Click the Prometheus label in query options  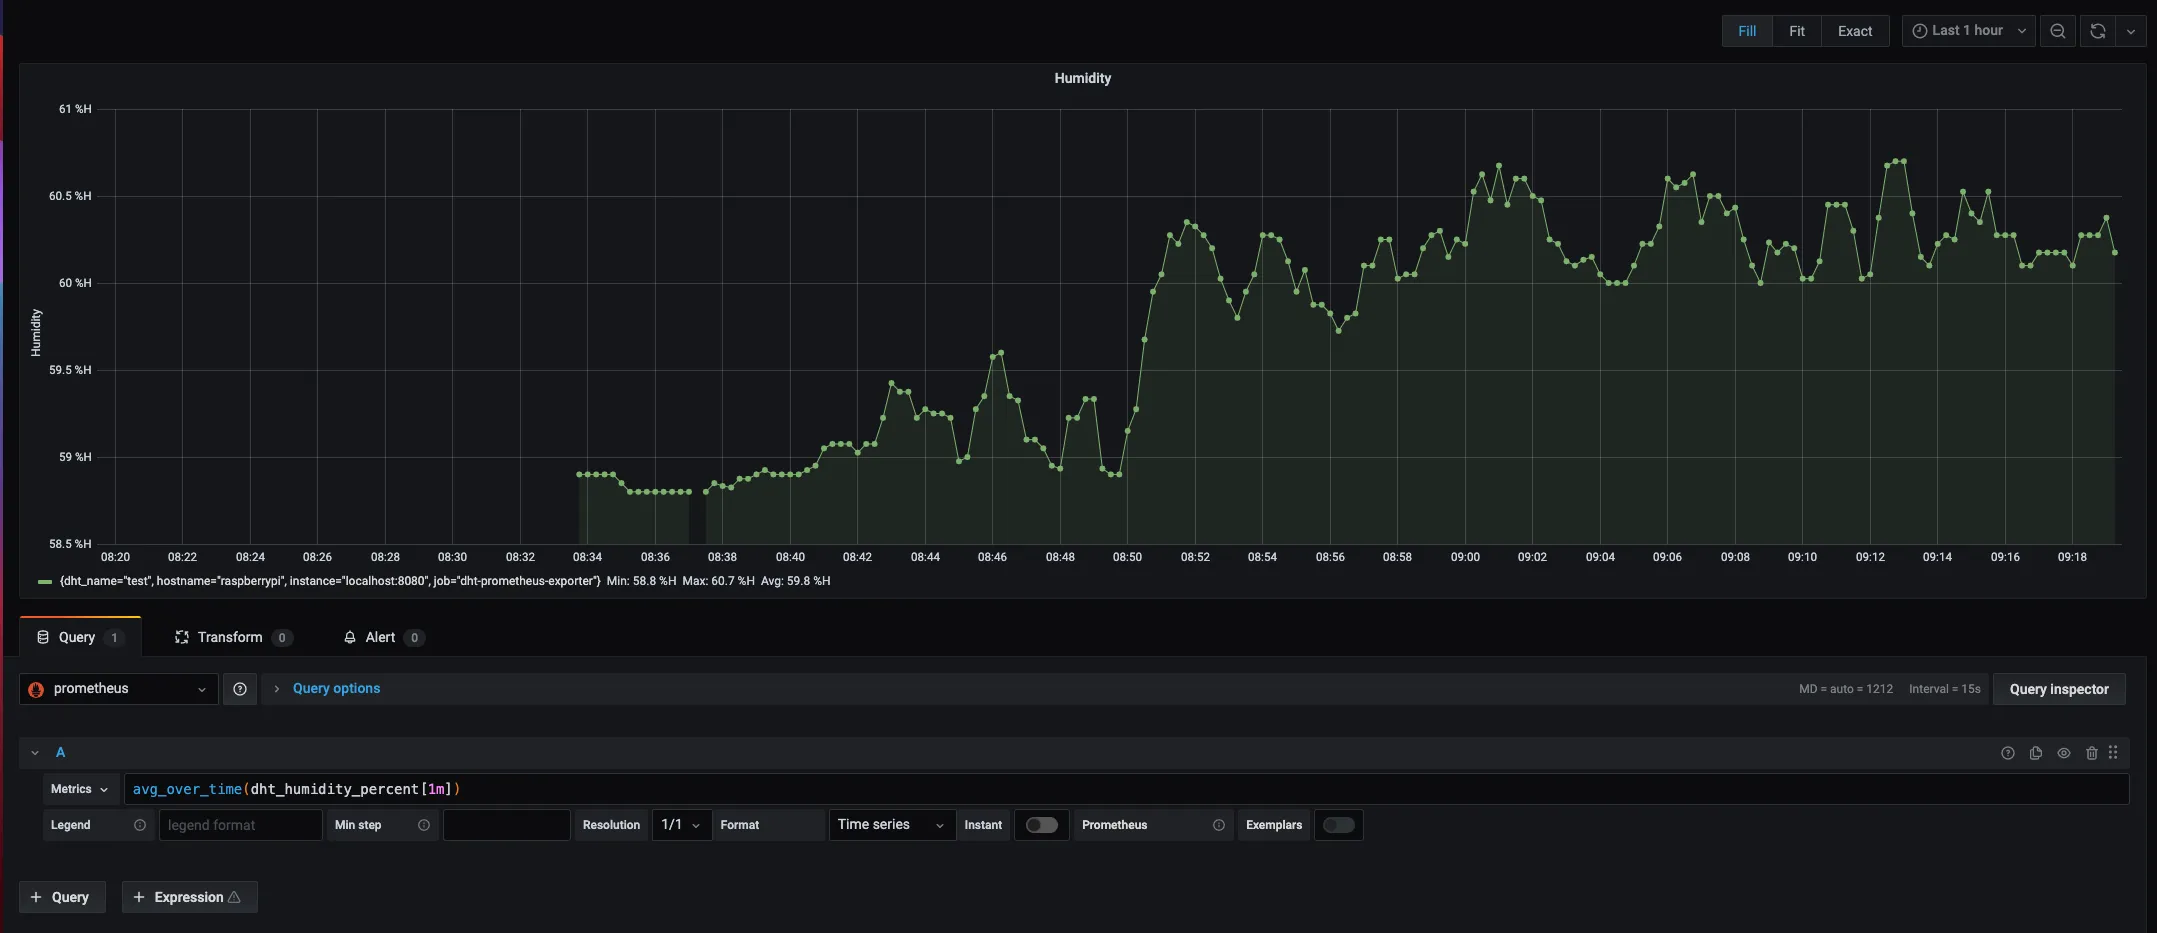[x=1114, y=825]
